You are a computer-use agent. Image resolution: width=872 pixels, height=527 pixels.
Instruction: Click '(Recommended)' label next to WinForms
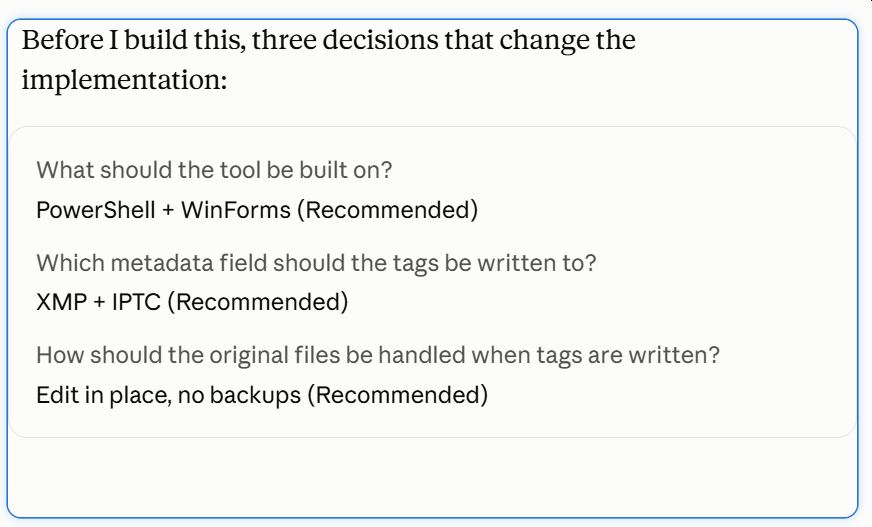coord(388,210)
